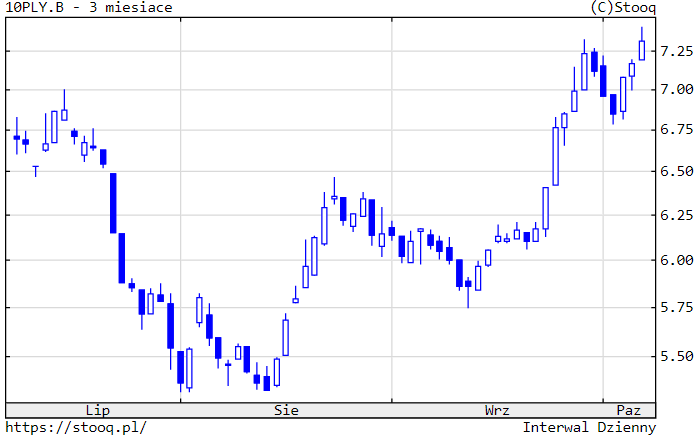The height and width of the screenshot is (436, 697).
Task: Click the 6.25 price axis label
Action: click(676, 215)
